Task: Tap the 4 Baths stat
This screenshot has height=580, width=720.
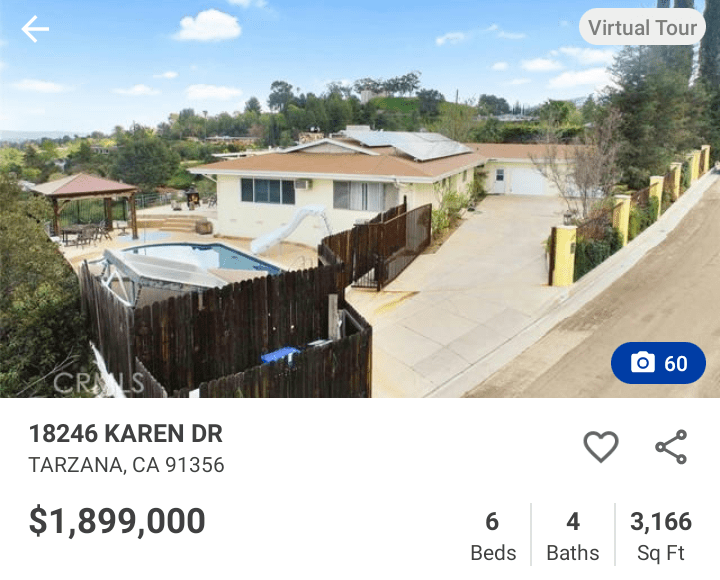Action: (573, 535)
